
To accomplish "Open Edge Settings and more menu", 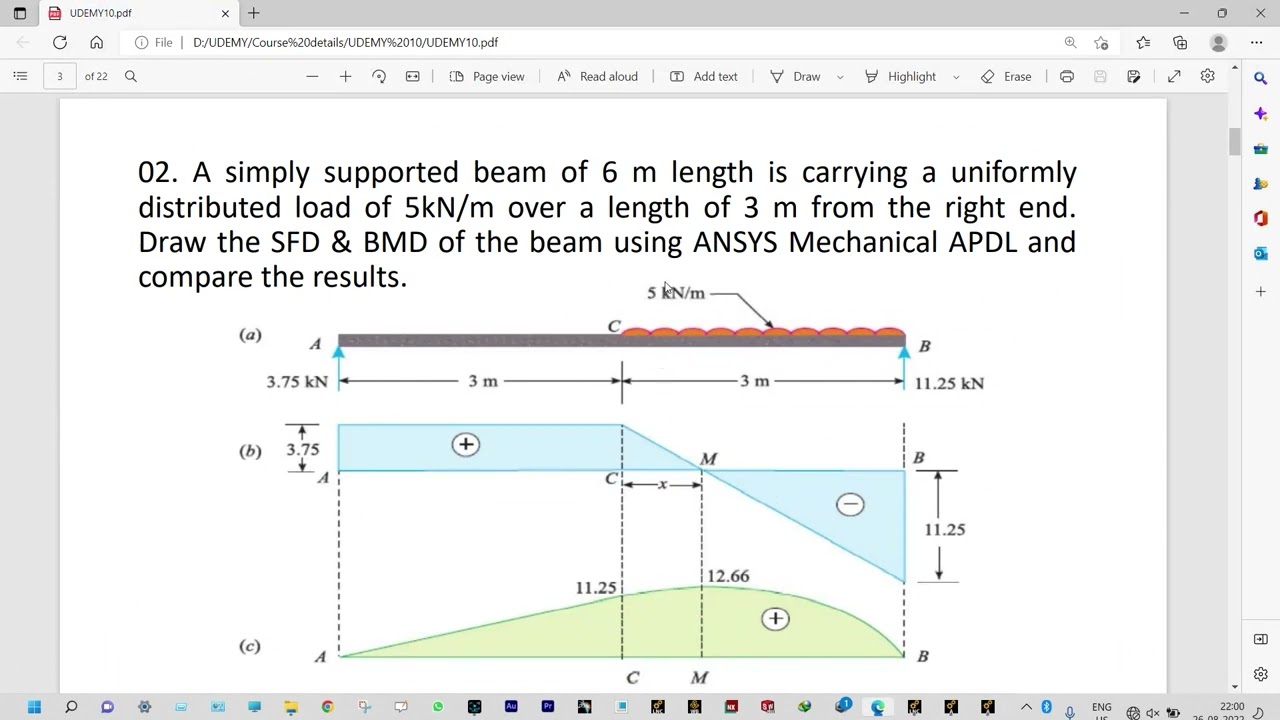I will (1256, 42).
